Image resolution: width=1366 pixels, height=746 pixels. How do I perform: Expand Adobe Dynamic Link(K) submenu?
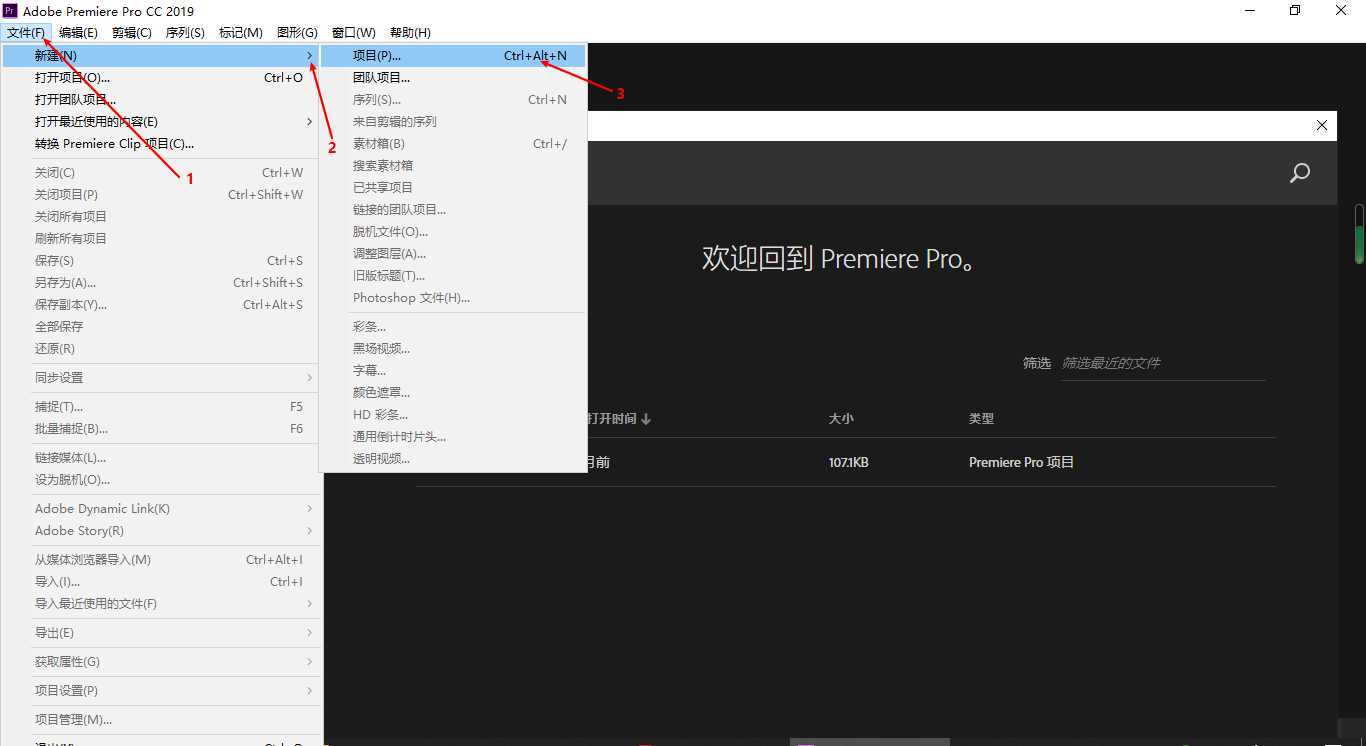tap(161, 508)
